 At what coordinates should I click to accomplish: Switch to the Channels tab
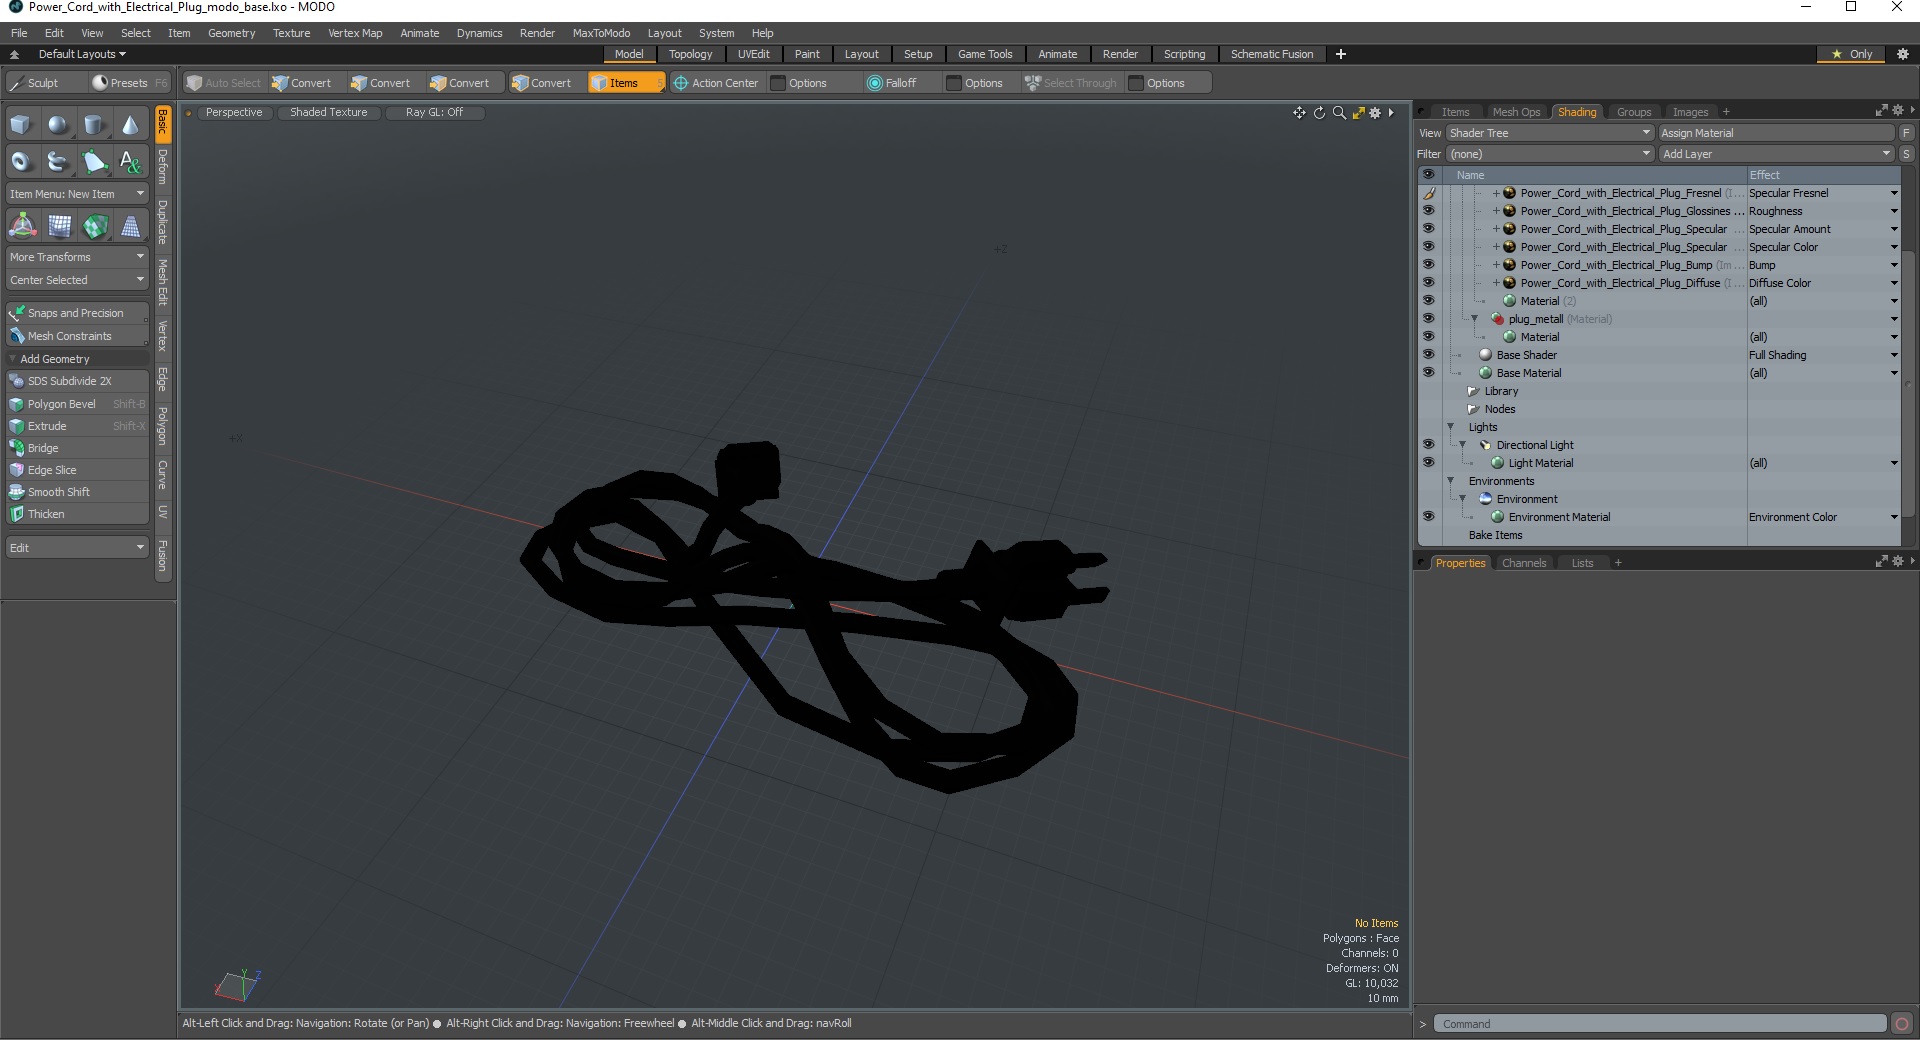1523,563
